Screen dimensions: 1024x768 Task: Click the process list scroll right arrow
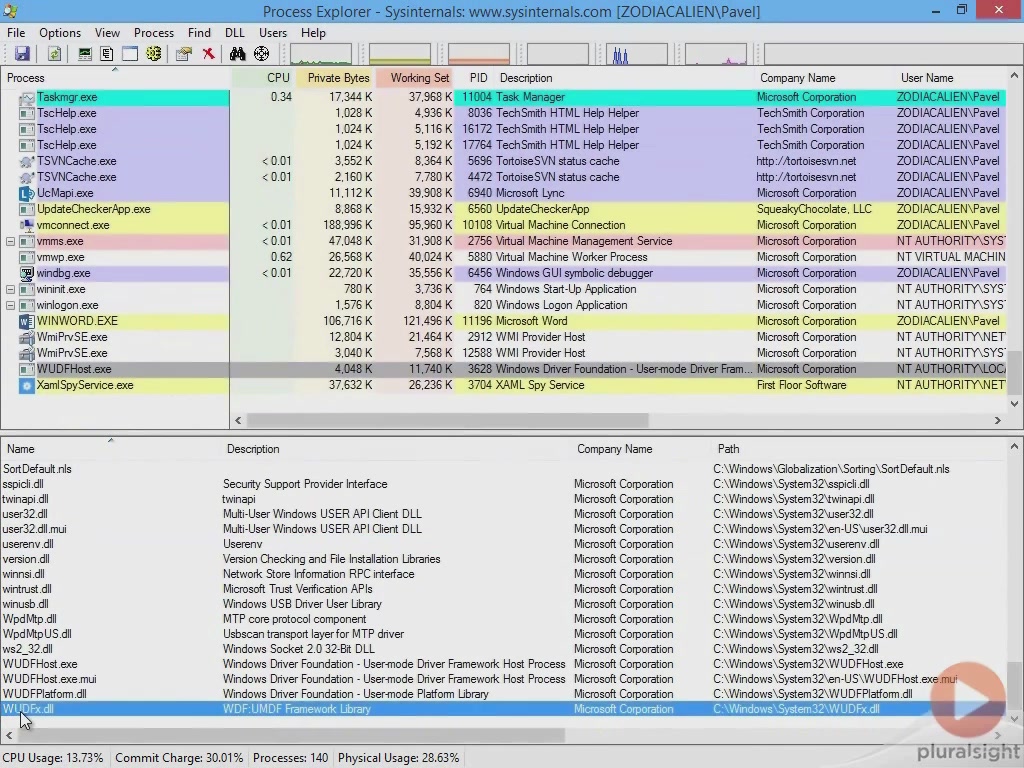click(x=998, y=421)
